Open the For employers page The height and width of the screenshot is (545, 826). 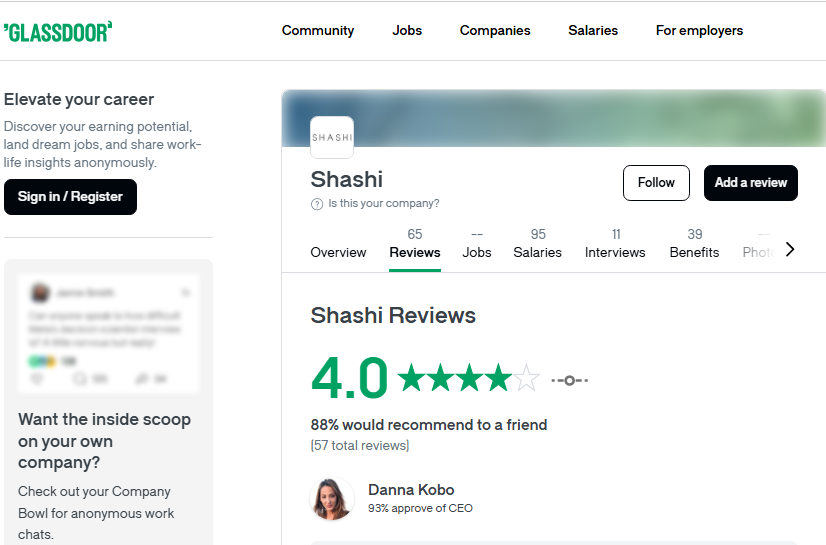pyautogui.click(x=699, y=31)
